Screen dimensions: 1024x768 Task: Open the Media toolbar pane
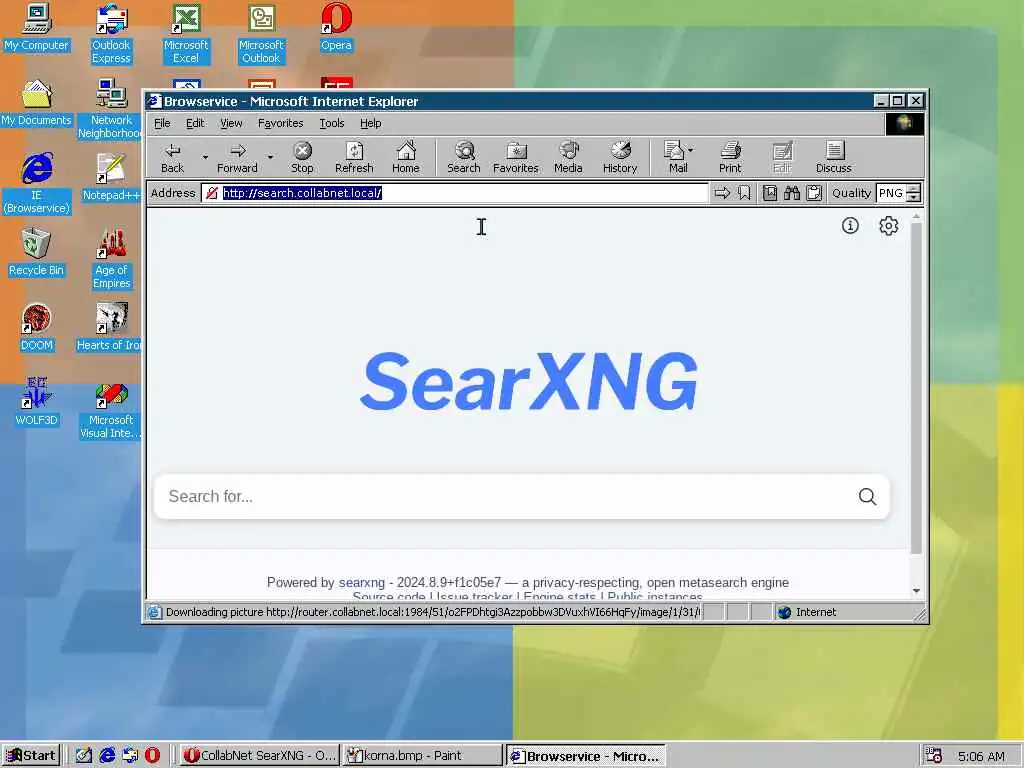[x=568, y=158]
